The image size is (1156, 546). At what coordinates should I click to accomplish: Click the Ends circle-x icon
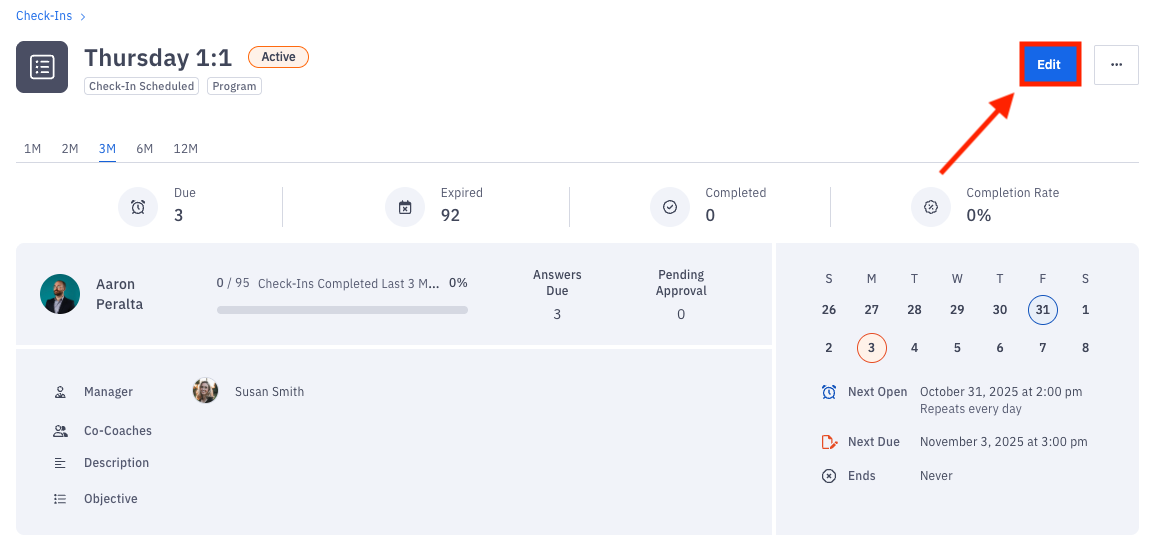pos(829,476)
